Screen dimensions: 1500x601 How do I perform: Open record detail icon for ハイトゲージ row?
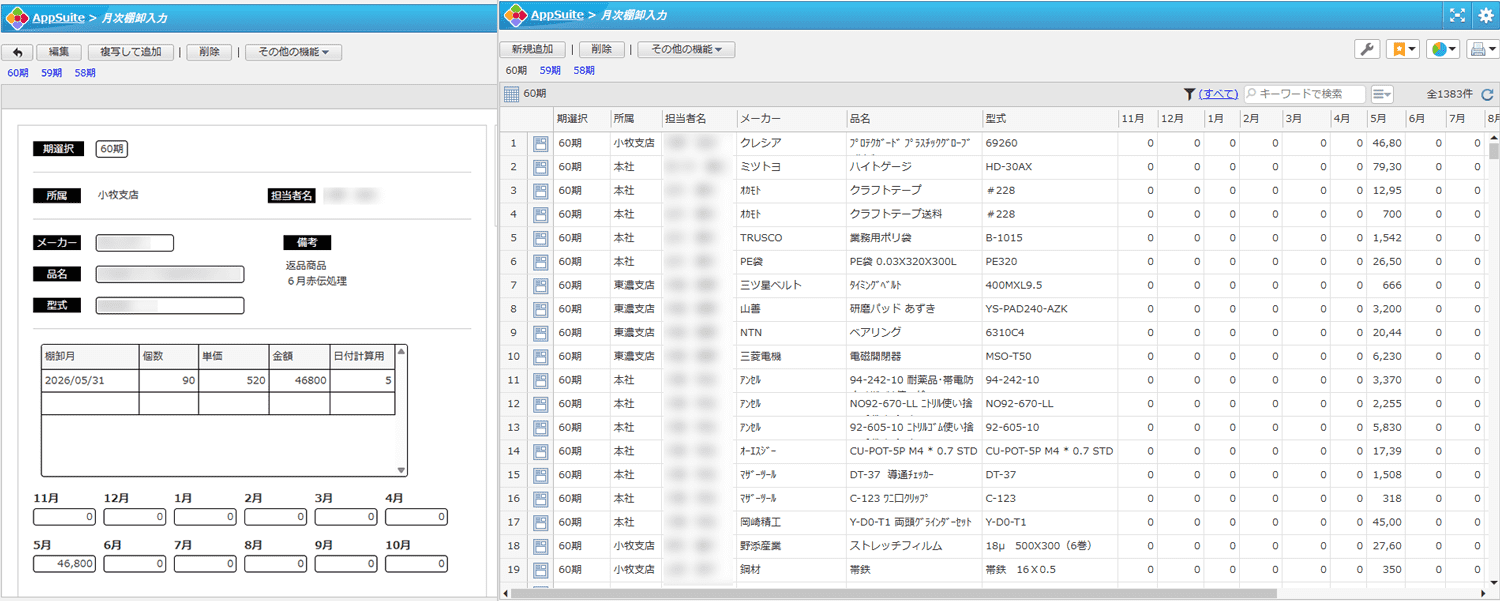540,167
